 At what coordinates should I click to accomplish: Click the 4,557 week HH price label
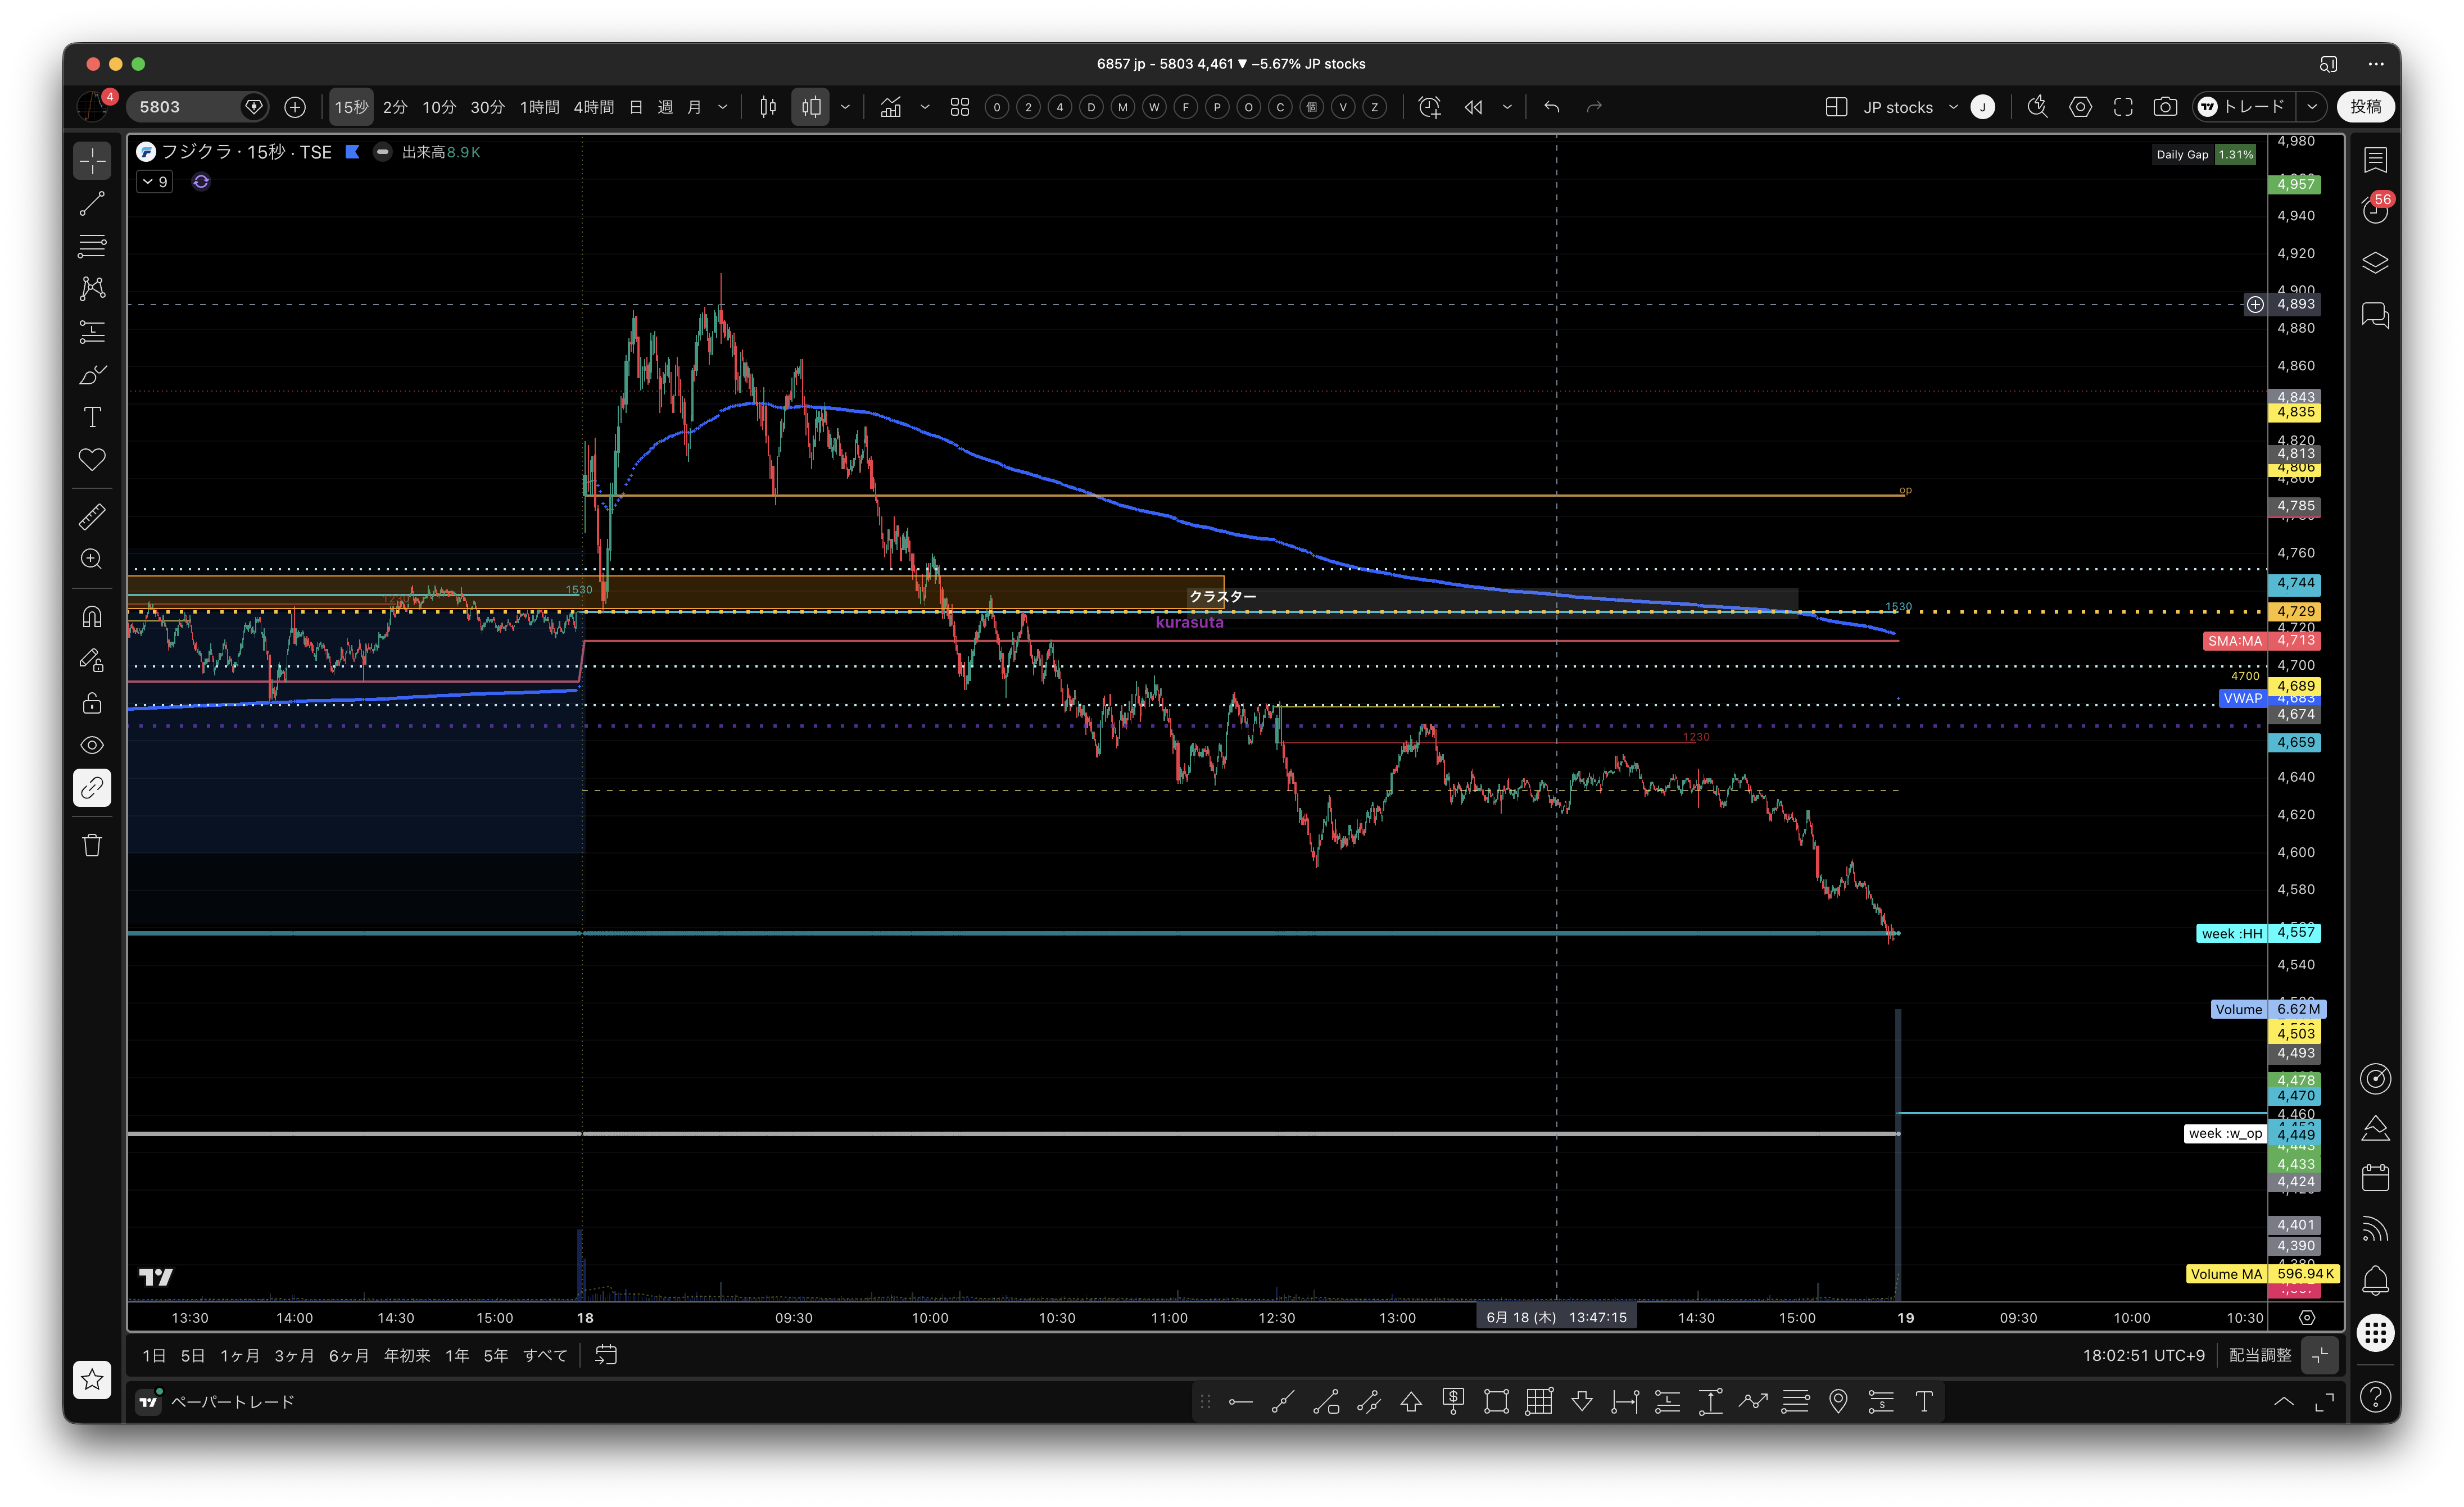click(2296, 933)
